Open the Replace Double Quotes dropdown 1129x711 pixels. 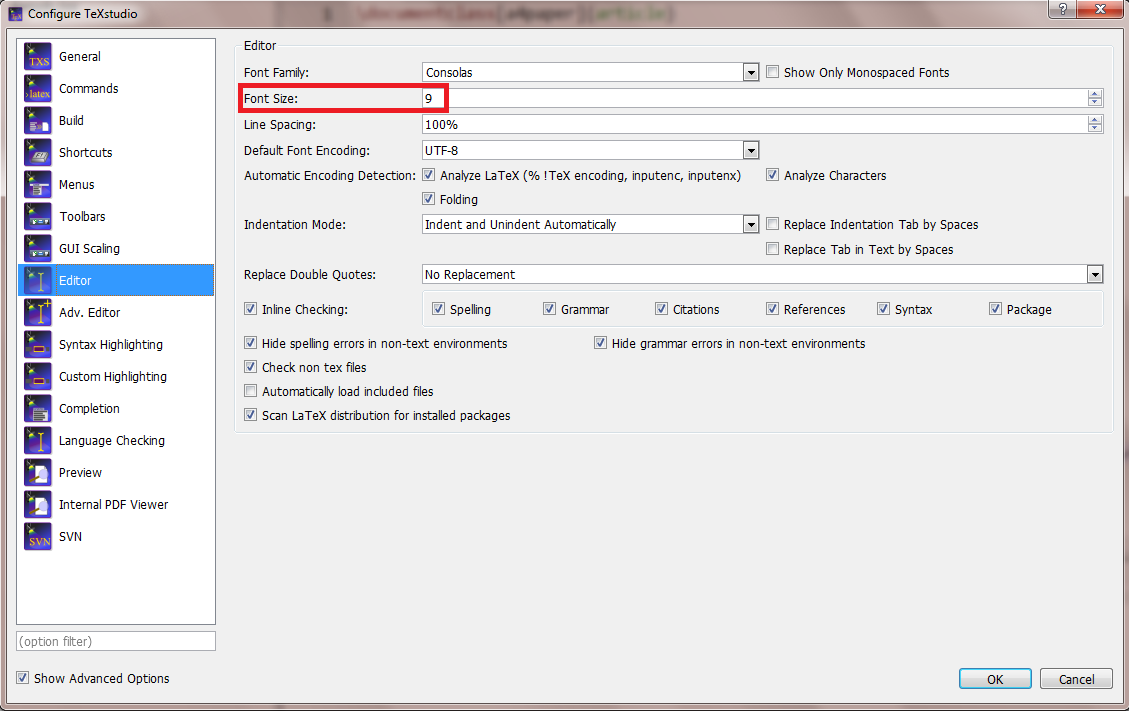(x=1095, y=274)
